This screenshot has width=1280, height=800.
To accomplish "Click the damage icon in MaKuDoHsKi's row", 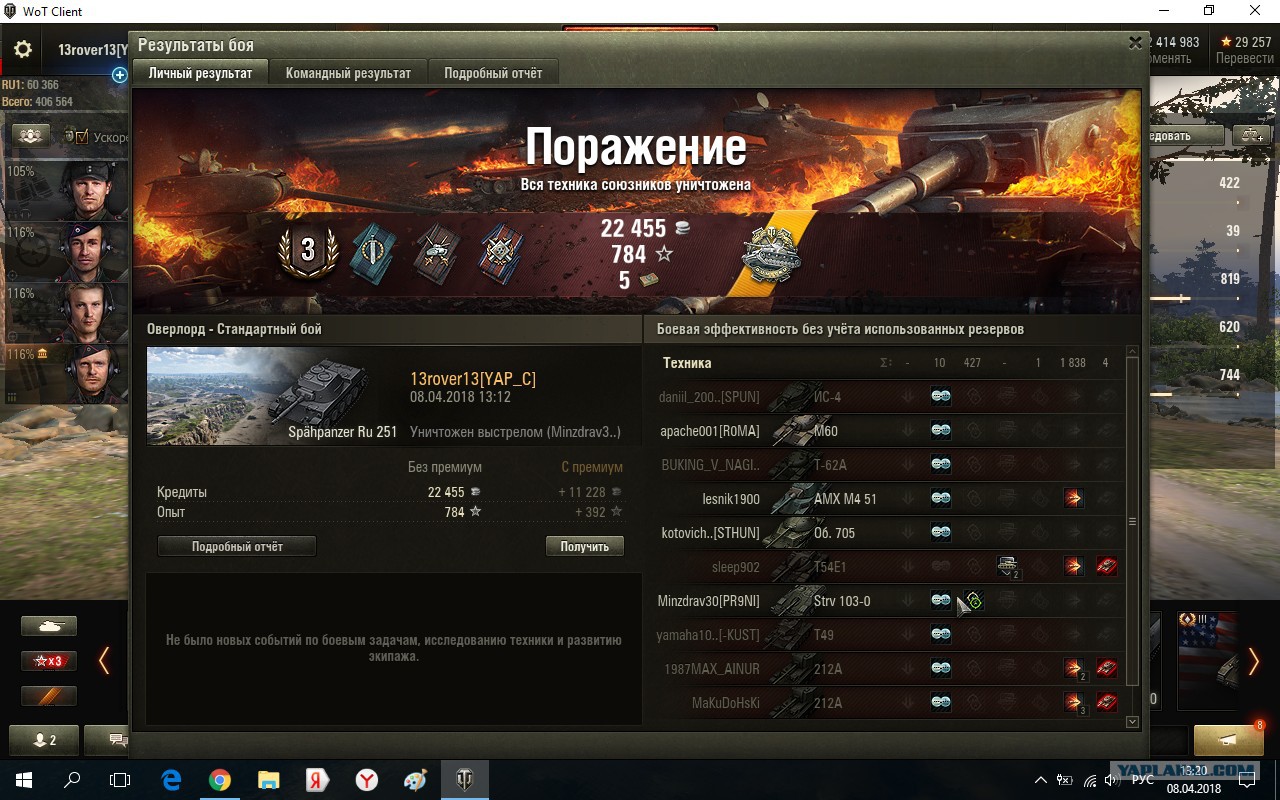I will 1074,702.
